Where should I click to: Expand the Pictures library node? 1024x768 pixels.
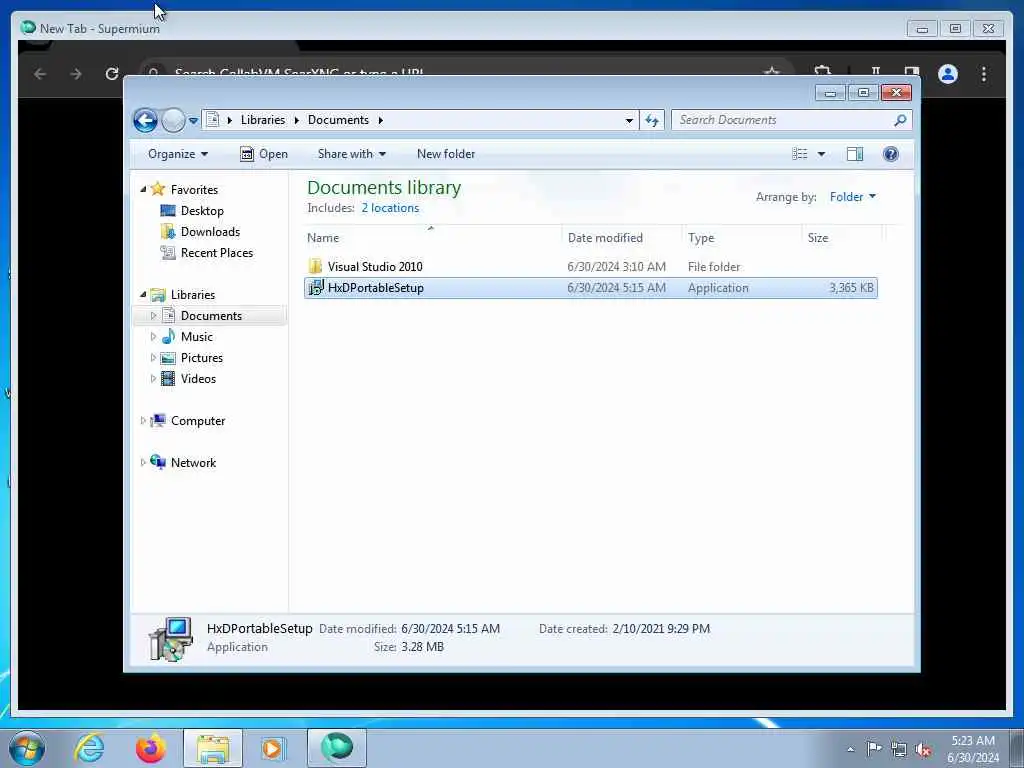click(153, 358)
